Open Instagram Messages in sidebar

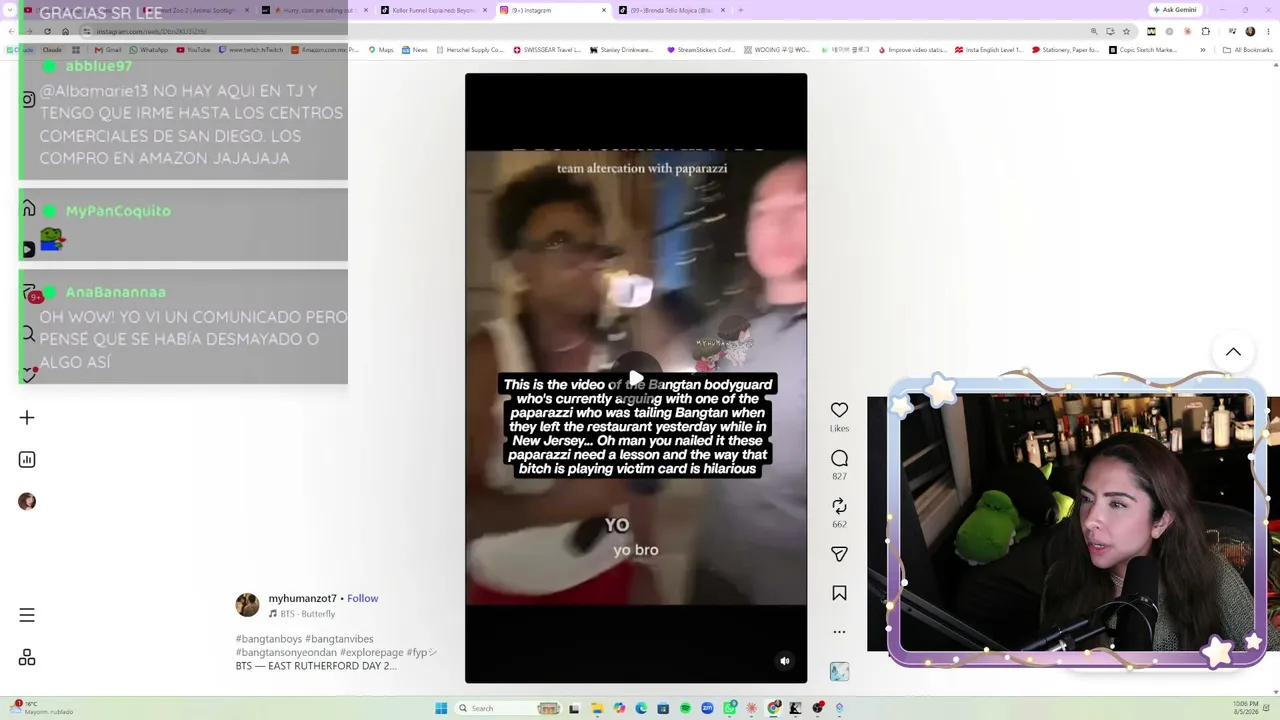pyautogui.click(x=28, y=293)
